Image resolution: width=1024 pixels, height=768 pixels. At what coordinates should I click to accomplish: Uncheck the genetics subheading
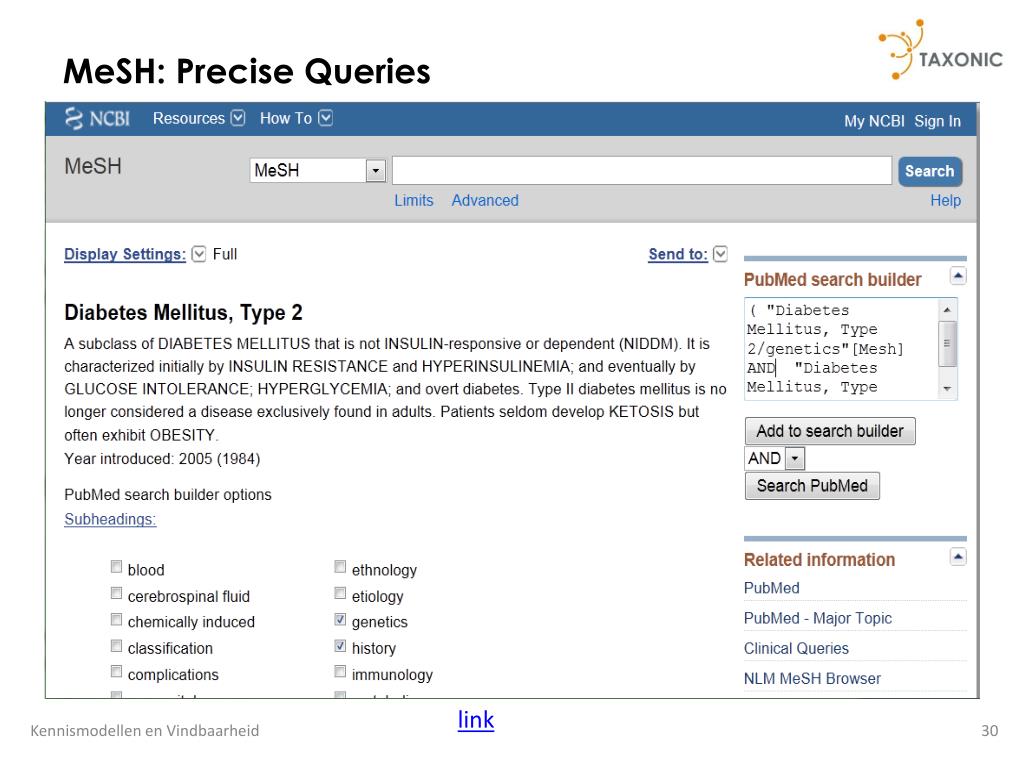click(x=341, y=621)
